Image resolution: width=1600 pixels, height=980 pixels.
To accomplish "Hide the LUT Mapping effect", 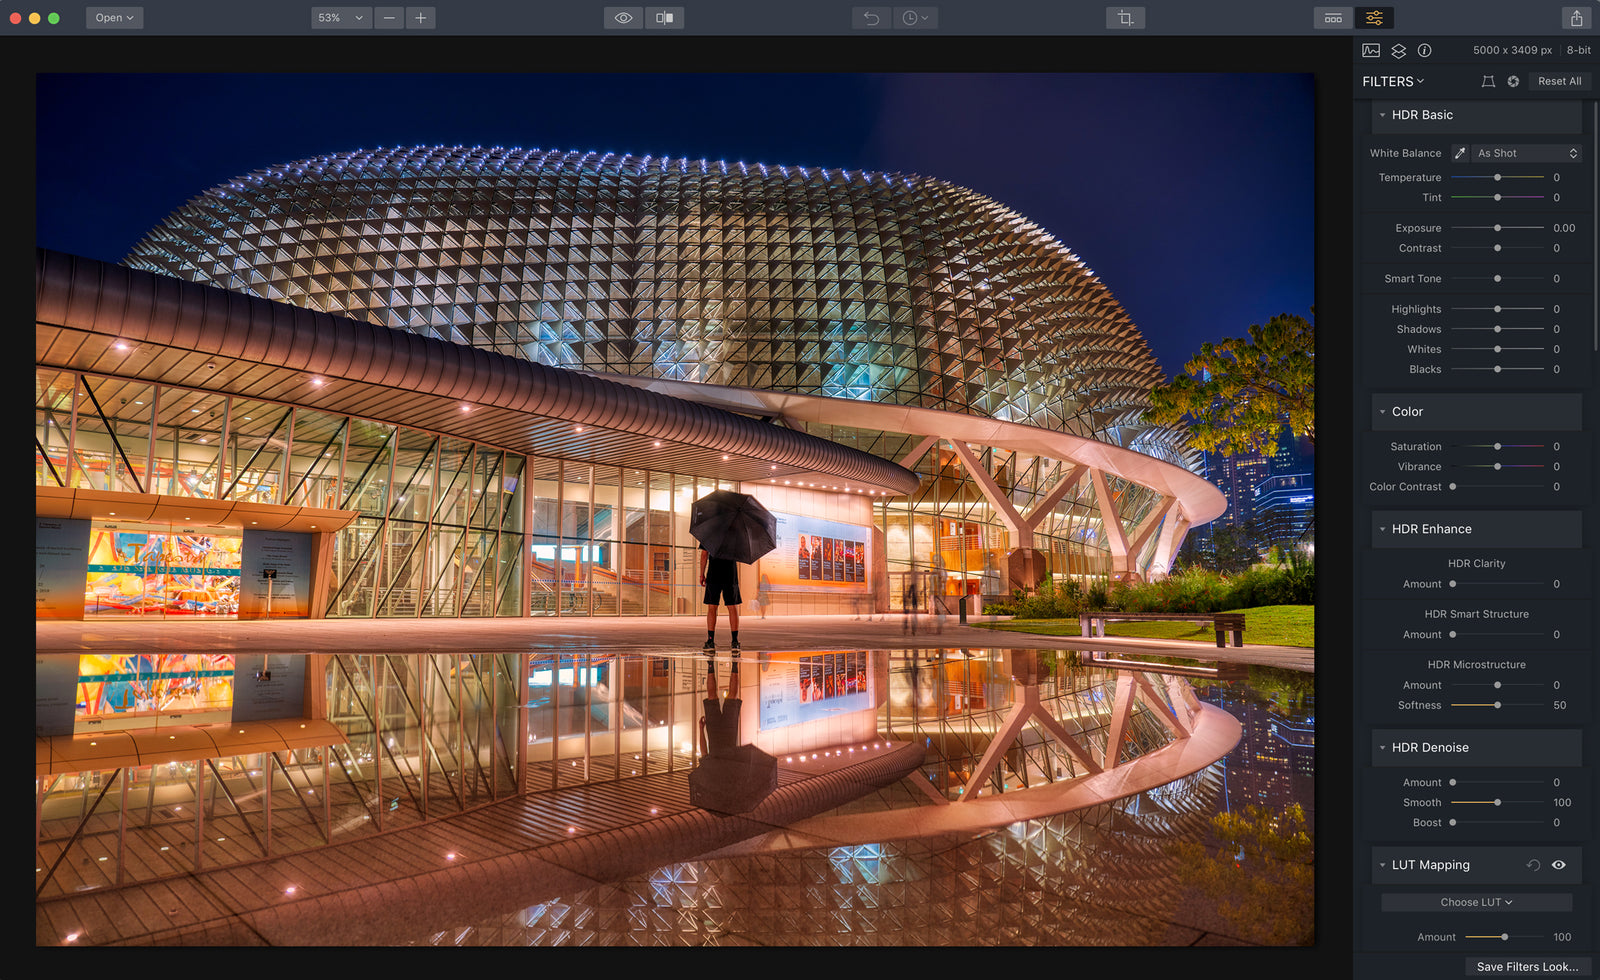I will coord(1559,864).
